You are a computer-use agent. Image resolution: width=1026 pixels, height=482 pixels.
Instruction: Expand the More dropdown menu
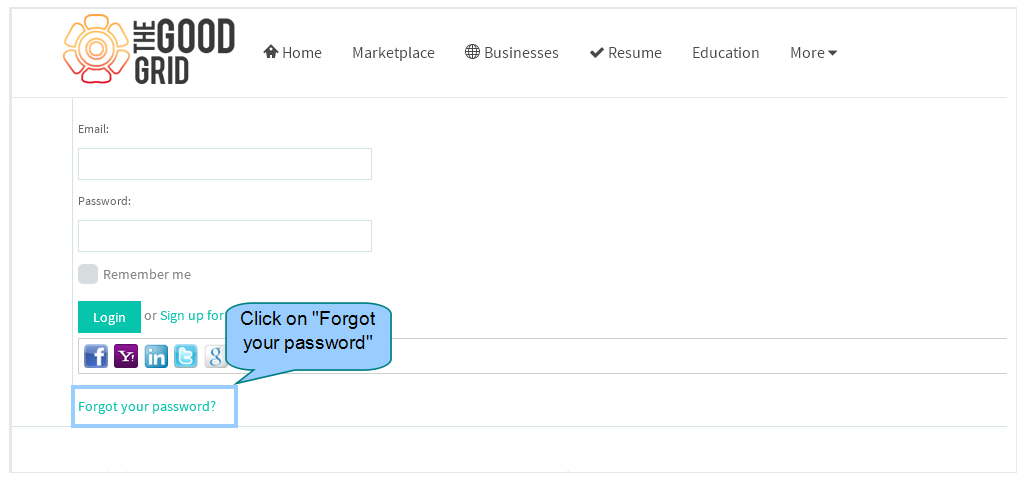pos(813,52)
